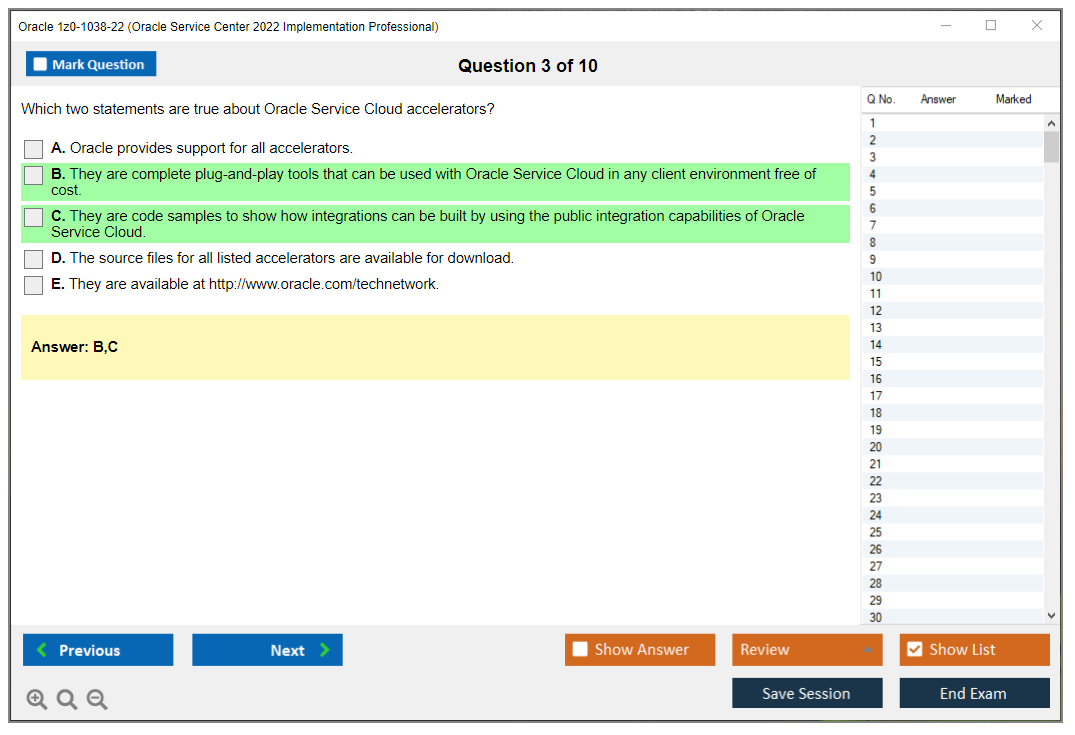Jump to question 10 in list

click(876, 277)
